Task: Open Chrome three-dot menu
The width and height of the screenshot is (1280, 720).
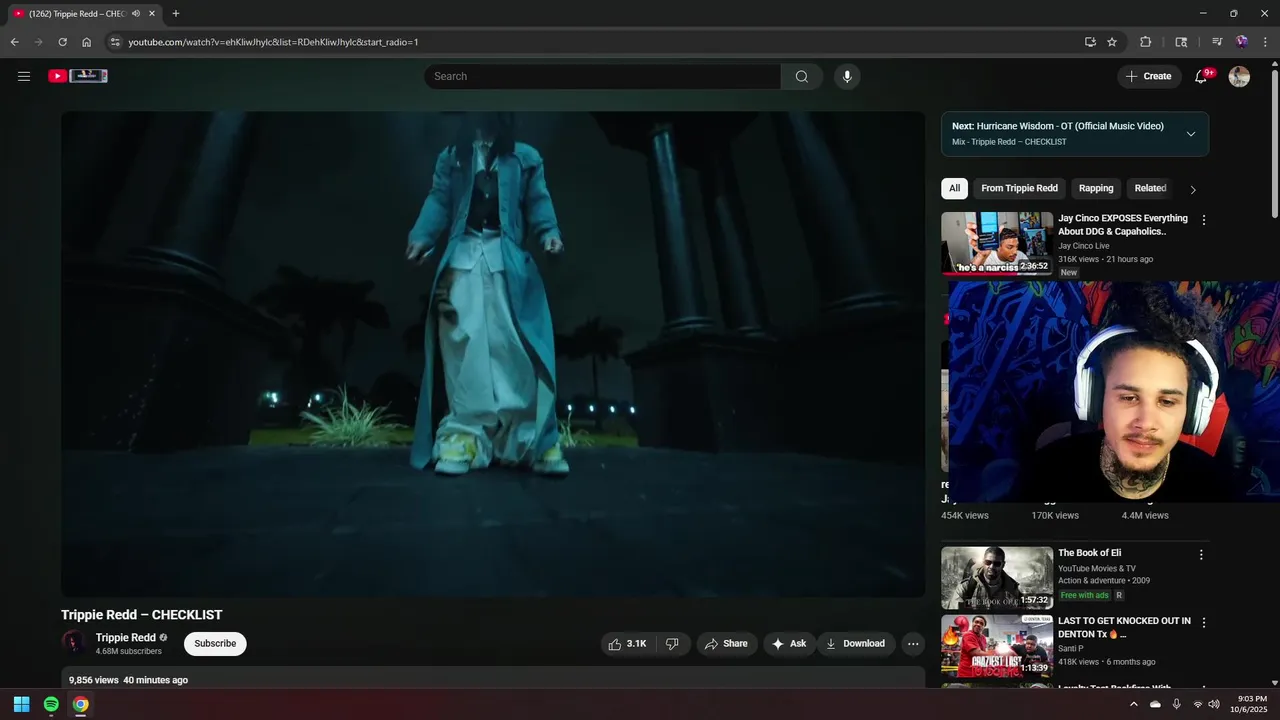Action: (x=1266, y=42)
